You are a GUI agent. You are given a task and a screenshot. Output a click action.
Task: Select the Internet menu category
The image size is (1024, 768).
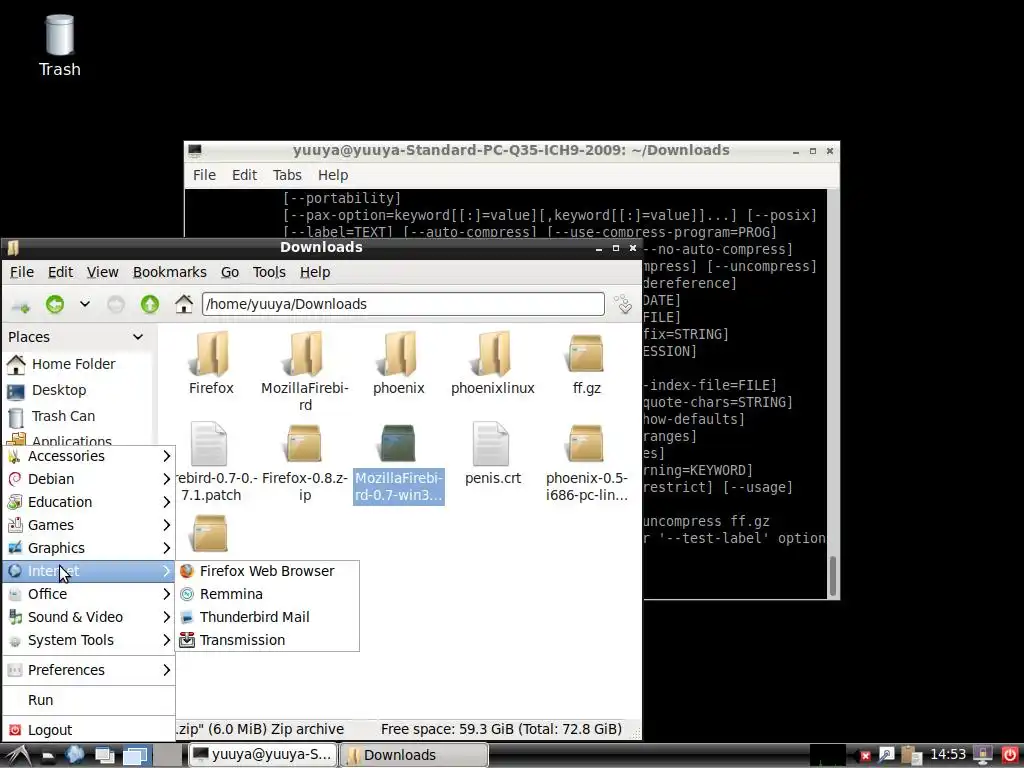(89, 571)
